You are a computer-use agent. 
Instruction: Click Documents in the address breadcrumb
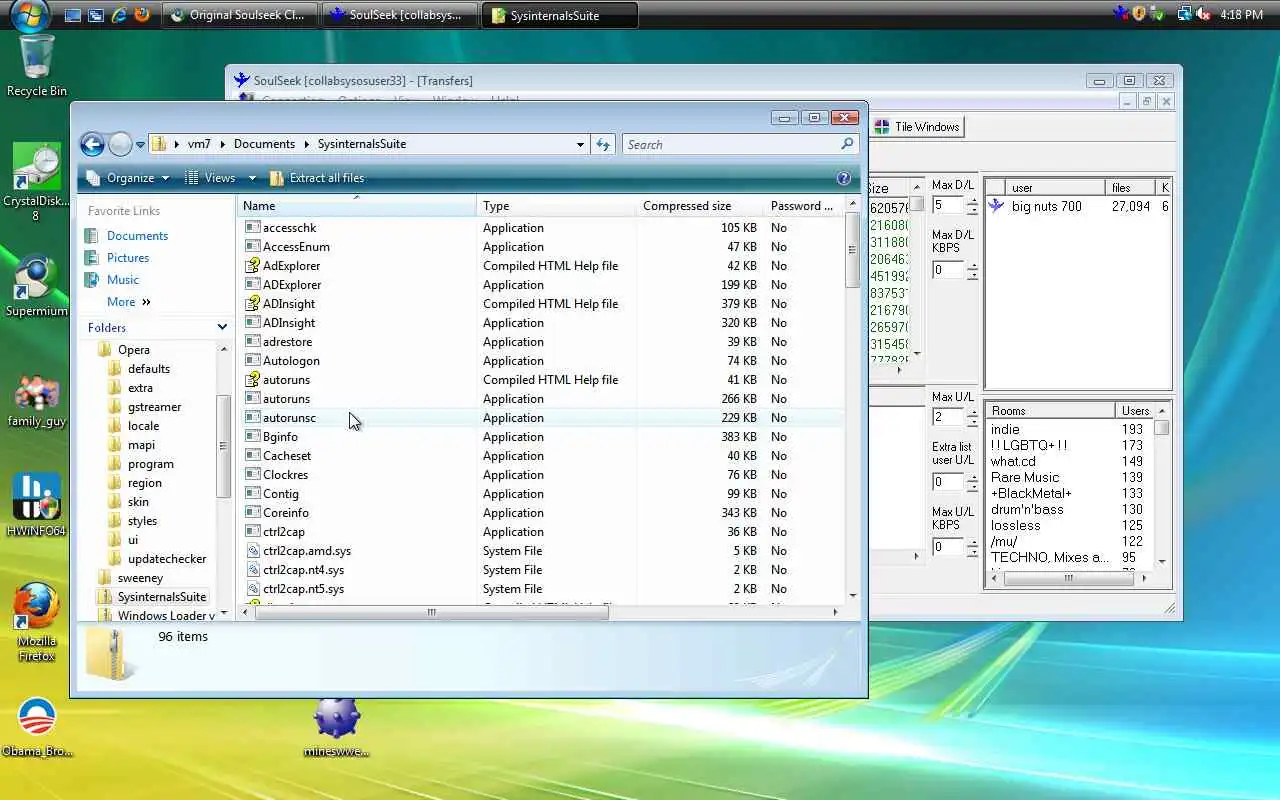tap(264, 144)
